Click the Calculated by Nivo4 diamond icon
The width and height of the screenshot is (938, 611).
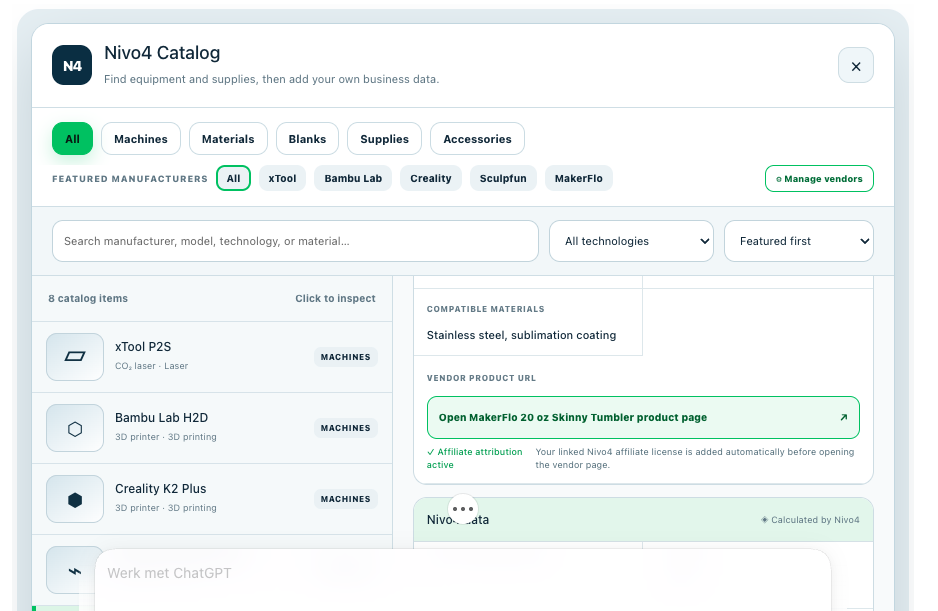(x=765, y=519)
